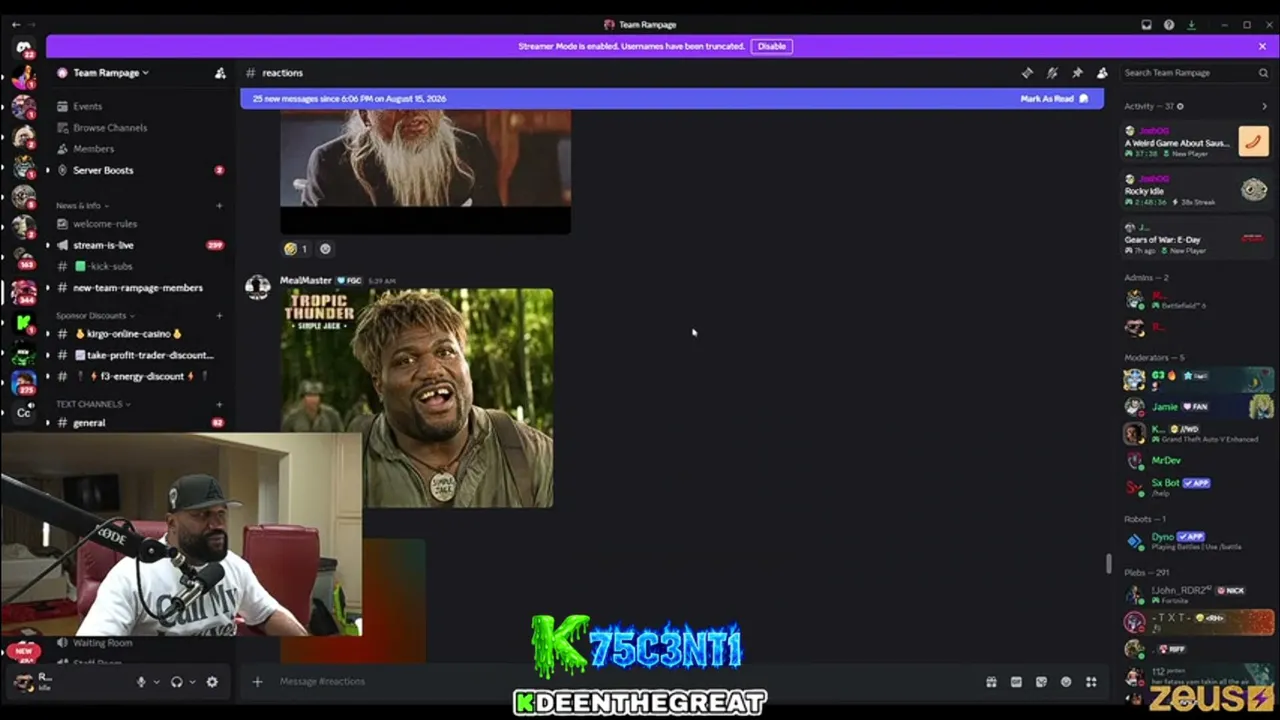
Task: Dismiss the Streamer Mode banner
Action: coord(1262,46)
